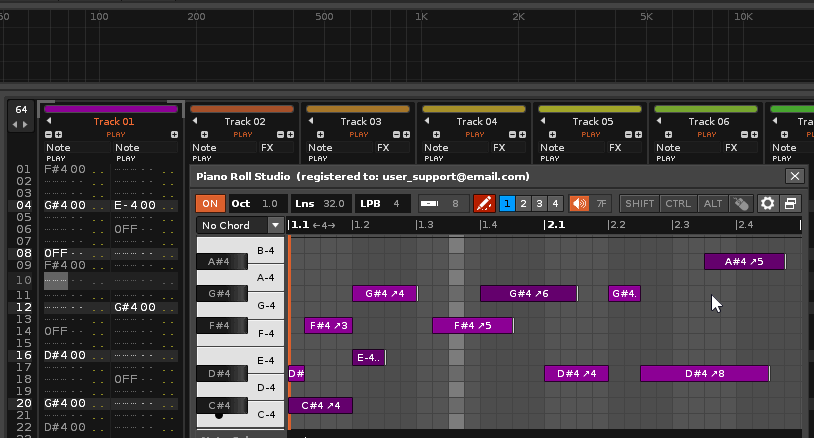Viewport: 814px width, 438px height.
Task: Click the Track 02 orange color bar
Action: [242, 109]
